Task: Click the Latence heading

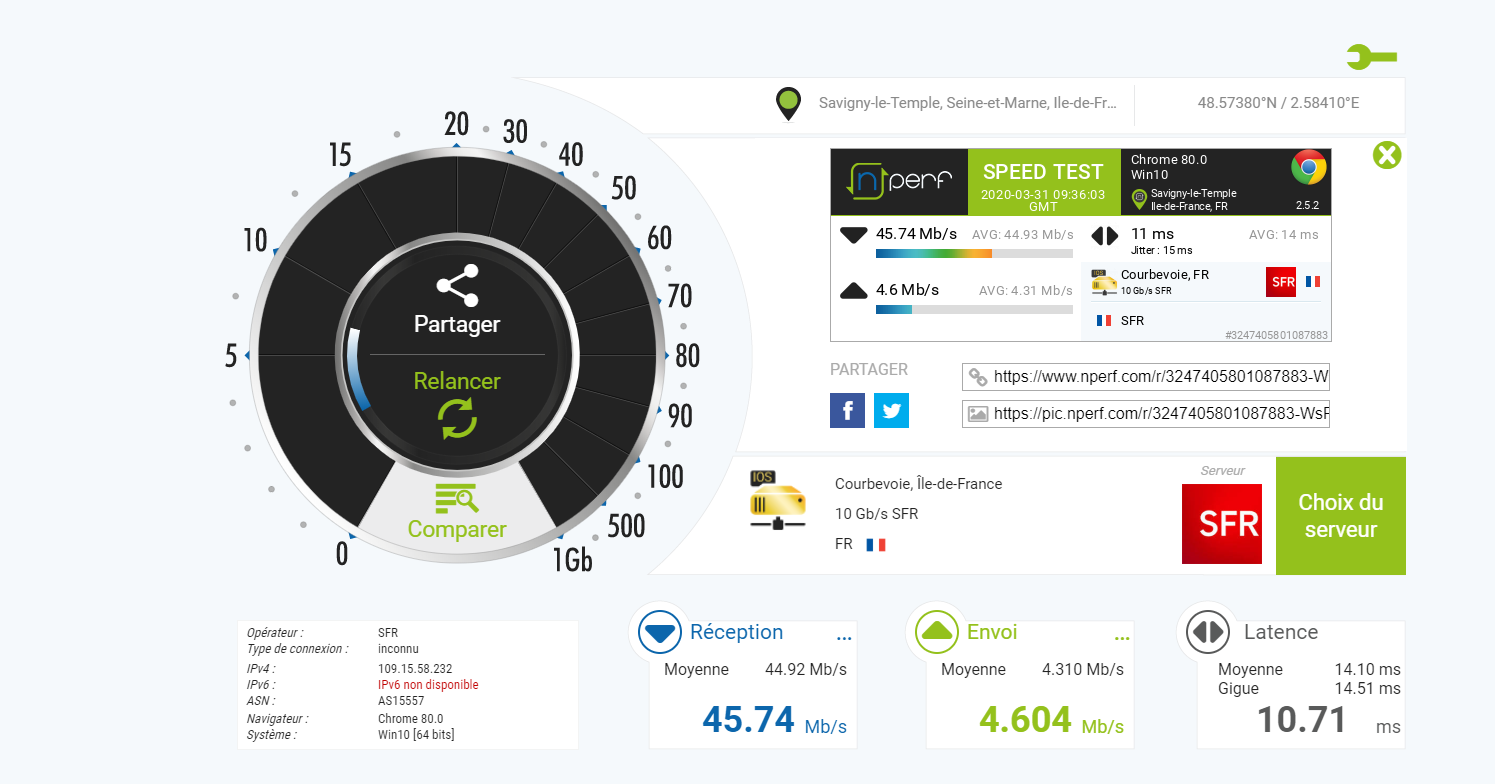Action: [x=1281, y=632]
